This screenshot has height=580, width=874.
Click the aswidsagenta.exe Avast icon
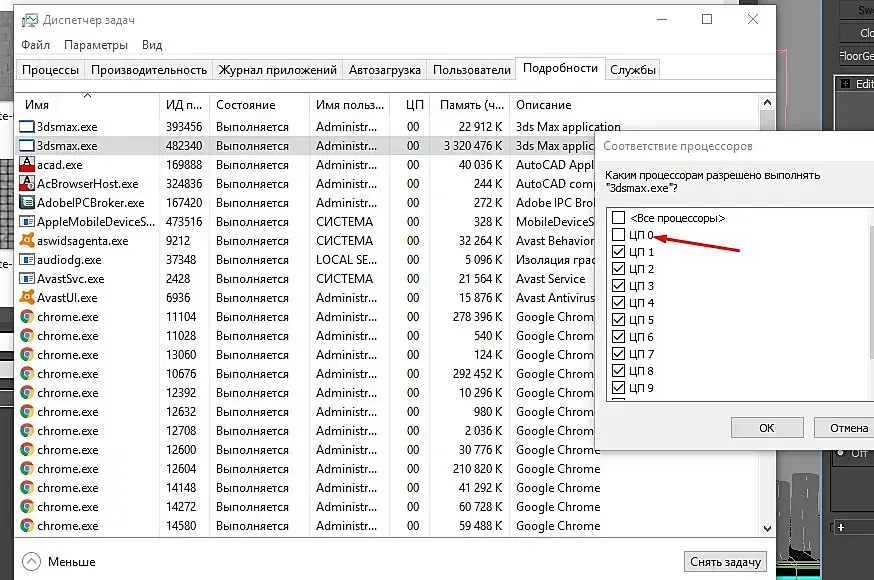coord(27,240)
